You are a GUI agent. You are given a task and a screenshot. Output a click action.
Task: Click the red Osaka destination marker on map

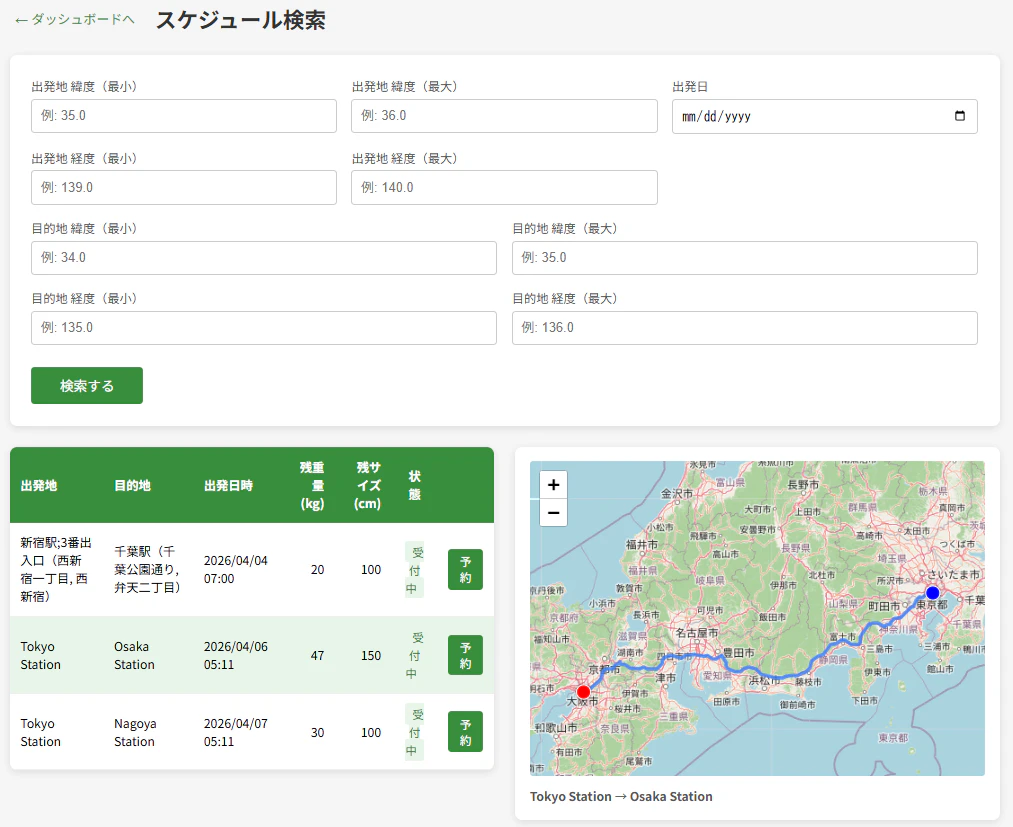(583, 692)
